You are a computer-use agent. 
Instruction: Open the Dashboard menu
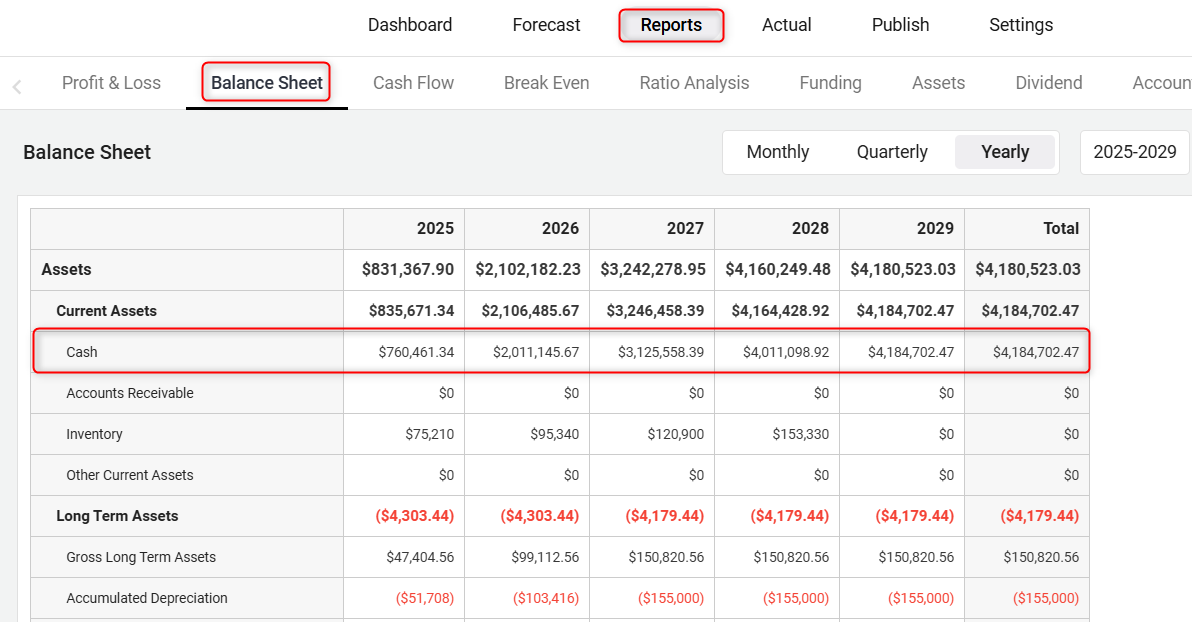click(x=410, y=25)
